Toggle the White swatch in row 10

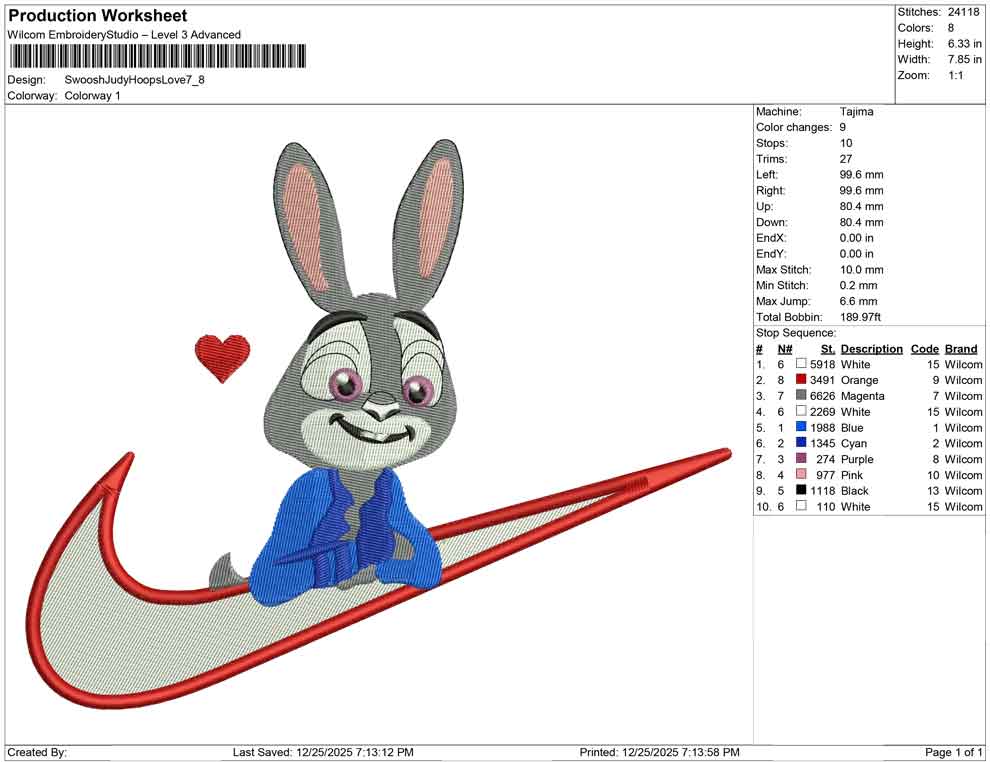(x=800, y=507)
